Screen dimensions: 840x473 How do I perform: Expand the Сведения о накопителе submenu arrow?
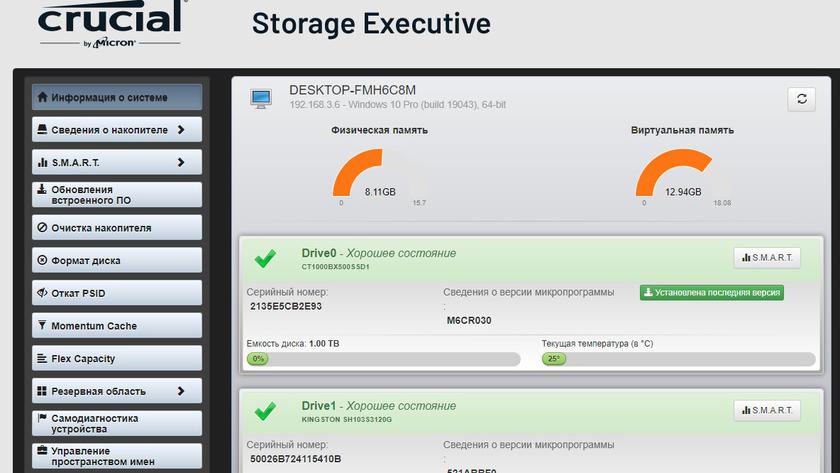click(181, 129)
